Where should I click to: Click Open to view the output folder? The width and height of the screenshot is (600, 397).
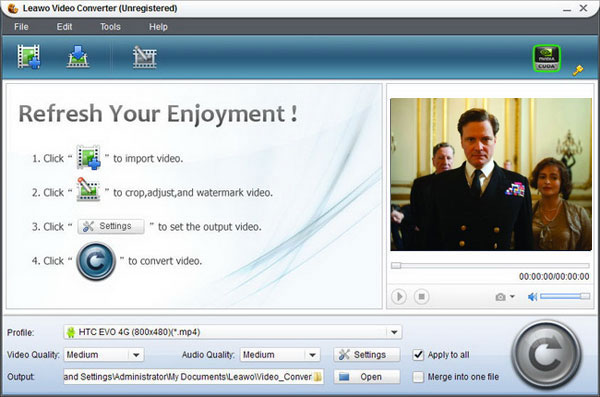367,377
